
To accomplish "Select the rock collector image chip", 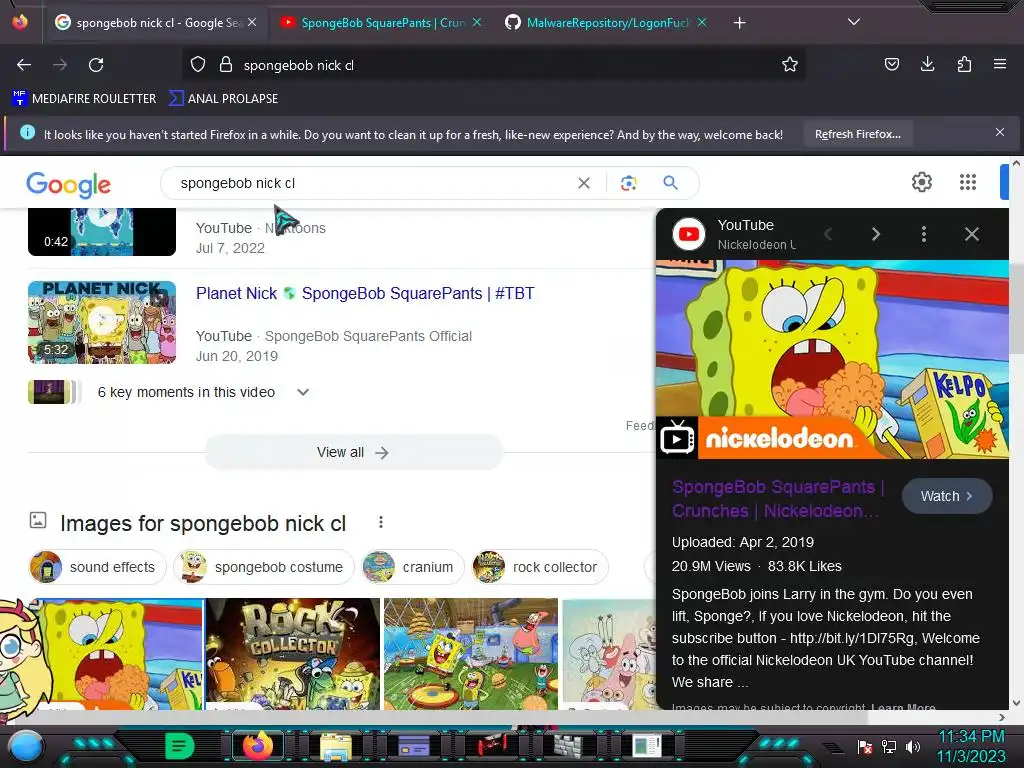I will [539, 567].
